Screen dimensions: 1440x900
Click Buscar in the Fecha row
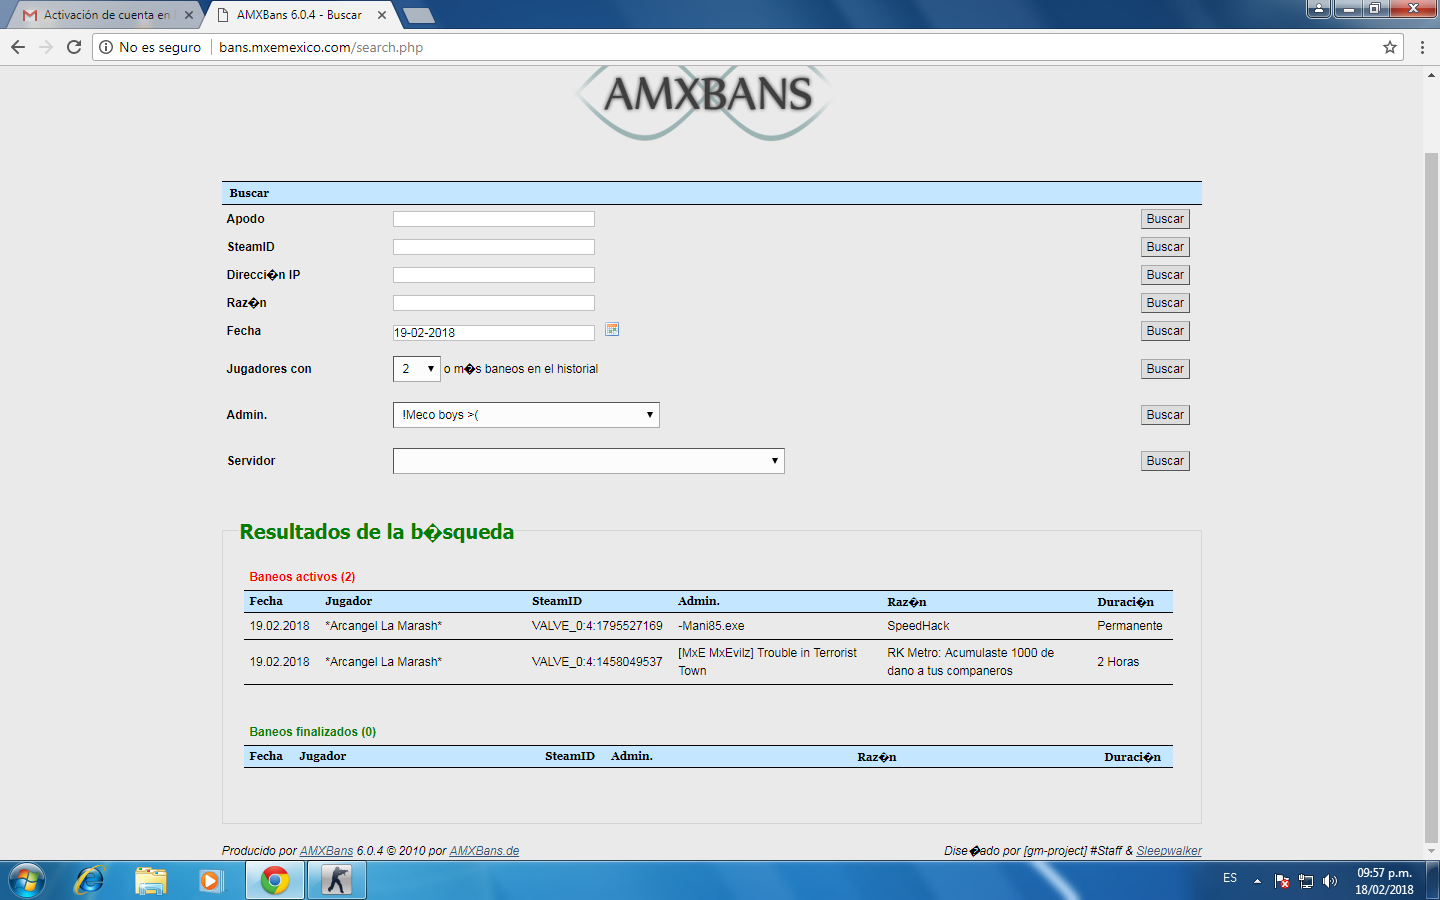tap(1165, 331)
